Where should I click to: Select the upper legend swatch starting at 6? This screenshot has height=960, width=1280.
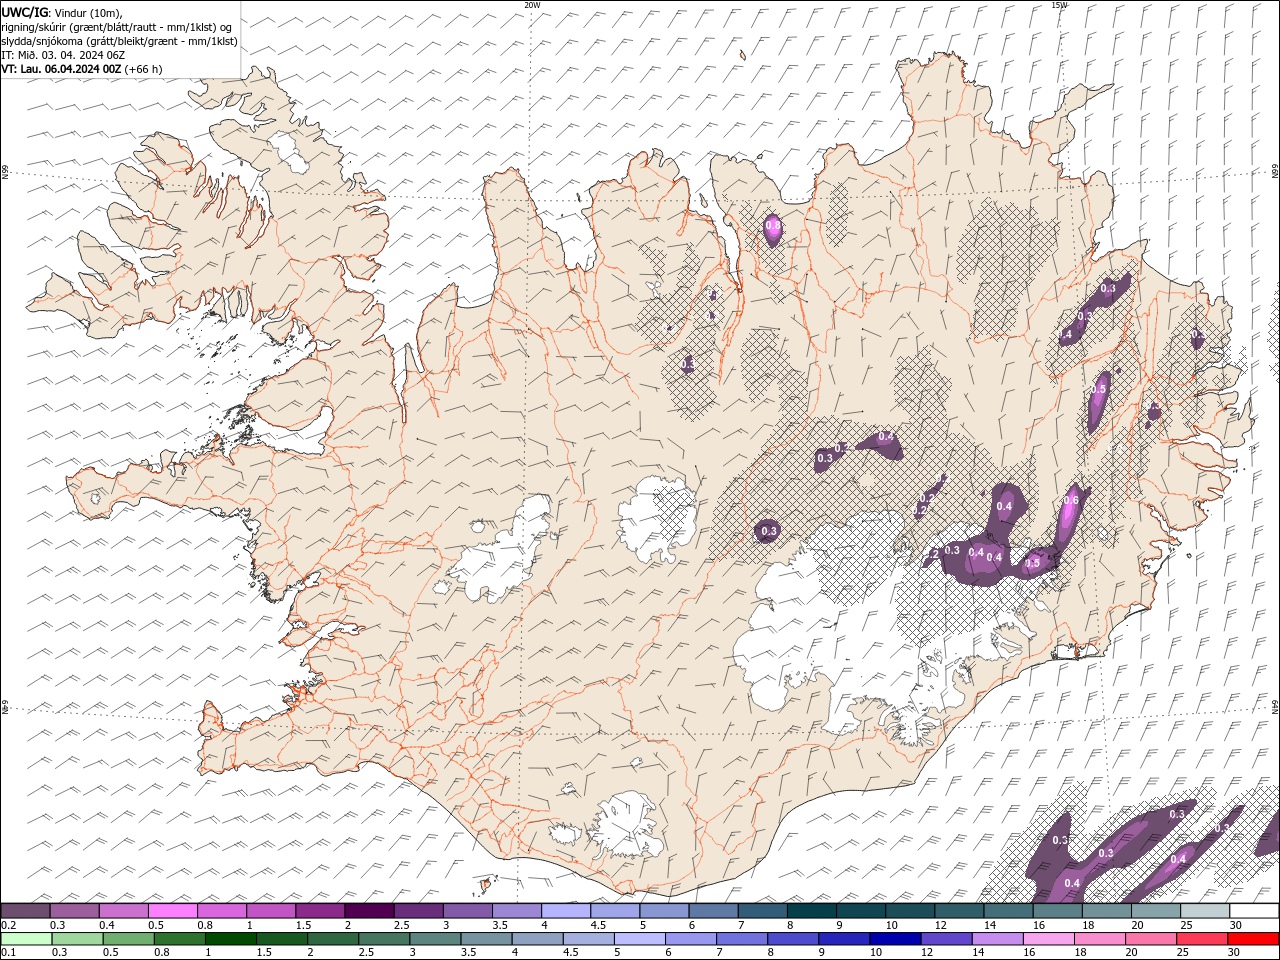click(x=713, y=911)
